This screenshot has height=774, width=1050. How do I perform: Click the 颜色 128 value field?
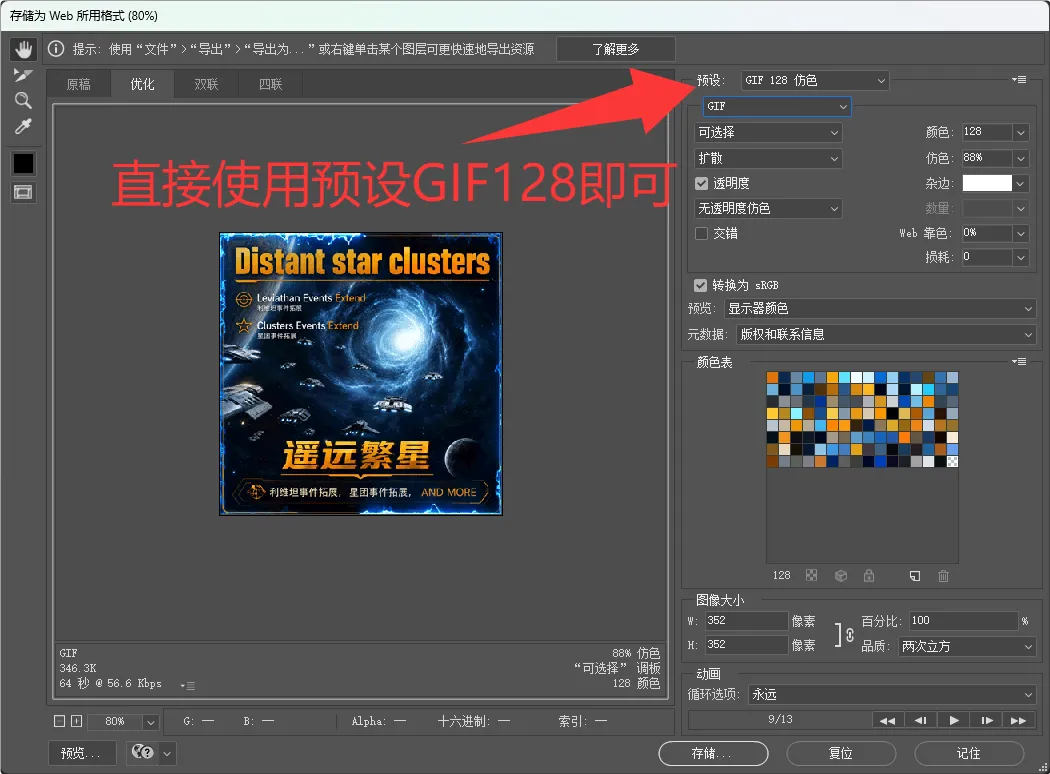pyautogui.click(x=986, y=133)
